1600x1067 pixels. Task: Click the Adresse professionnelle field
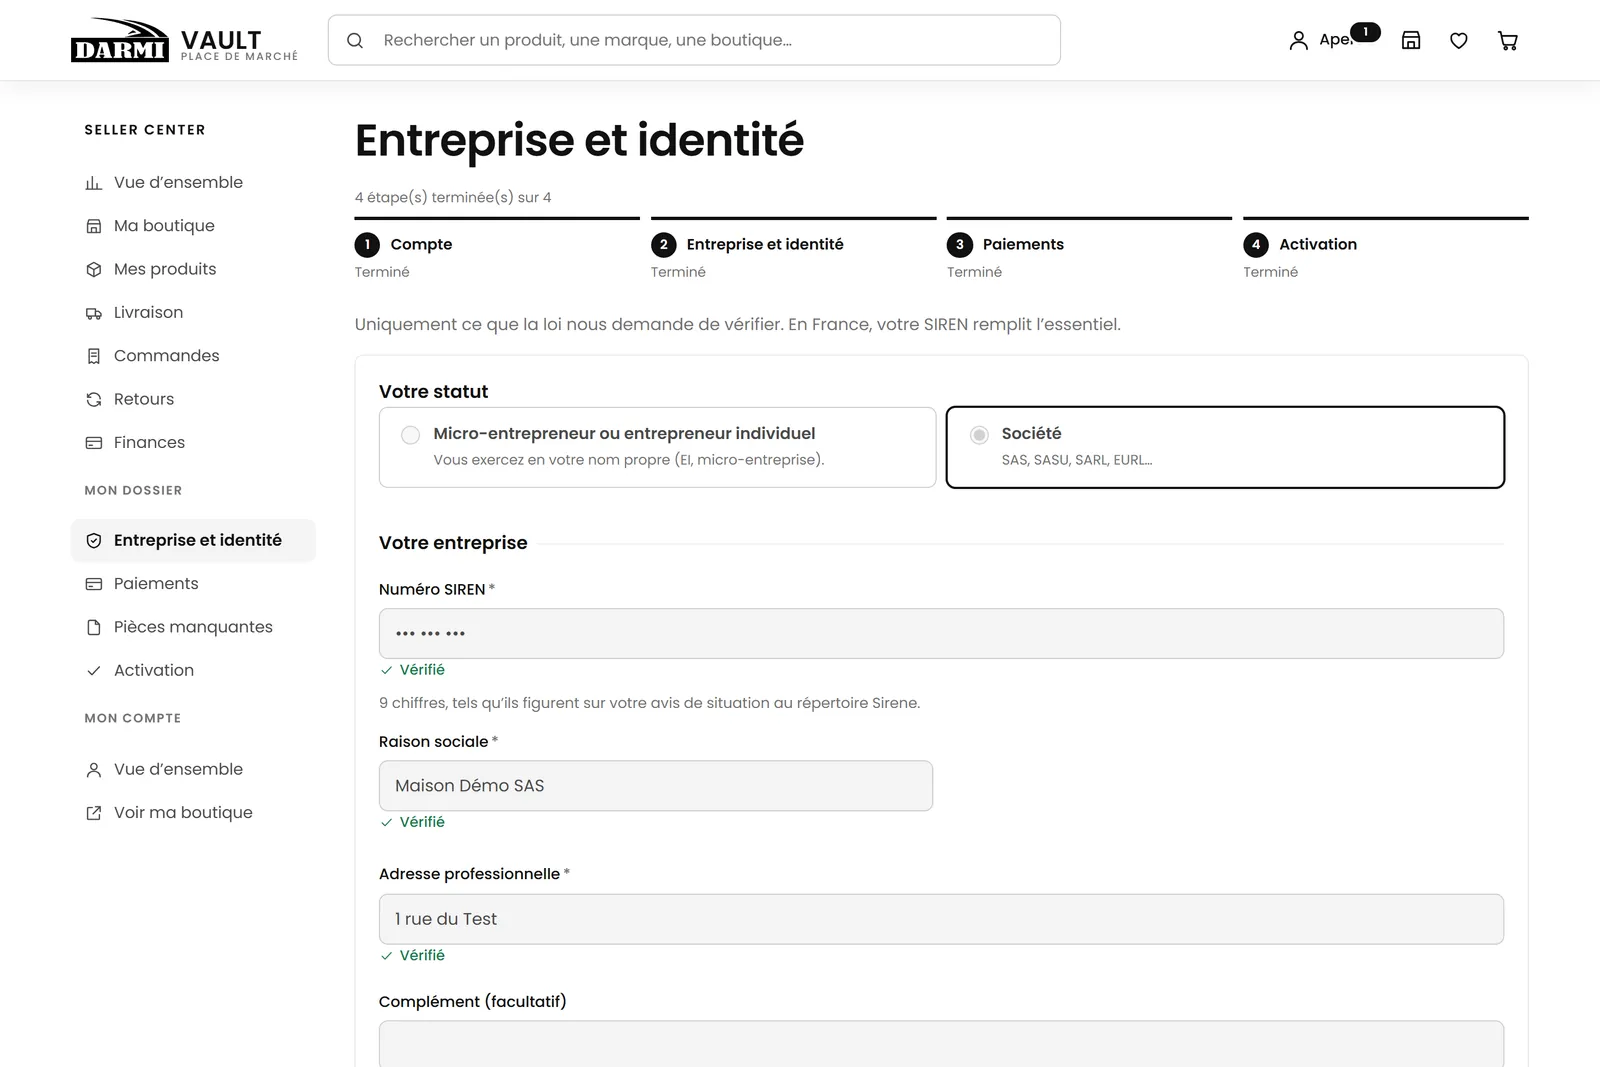pyautogui.click(x=941, y=919)
